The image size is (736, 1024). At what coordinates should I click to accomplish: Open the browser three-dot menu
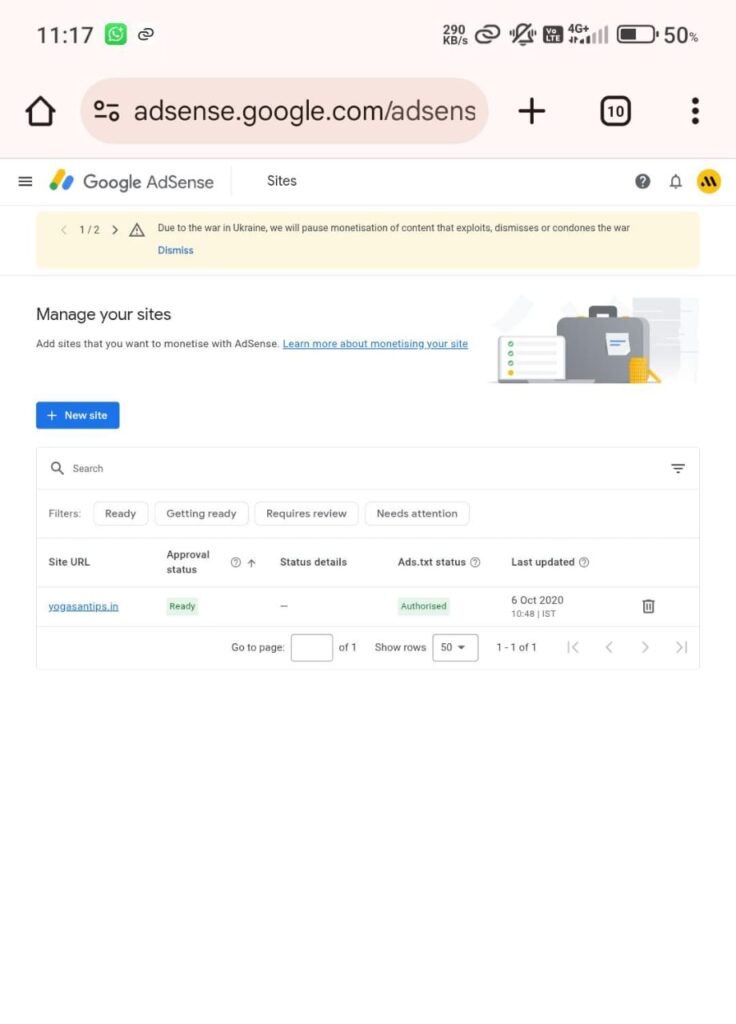pyautogui.click(x=695, y=111)
